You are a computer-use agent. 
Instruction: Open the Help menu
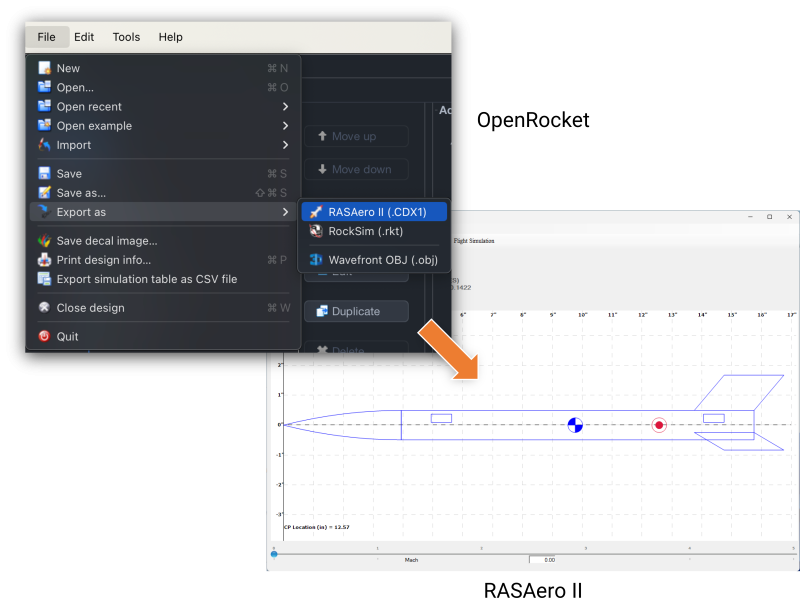point(170,37)
